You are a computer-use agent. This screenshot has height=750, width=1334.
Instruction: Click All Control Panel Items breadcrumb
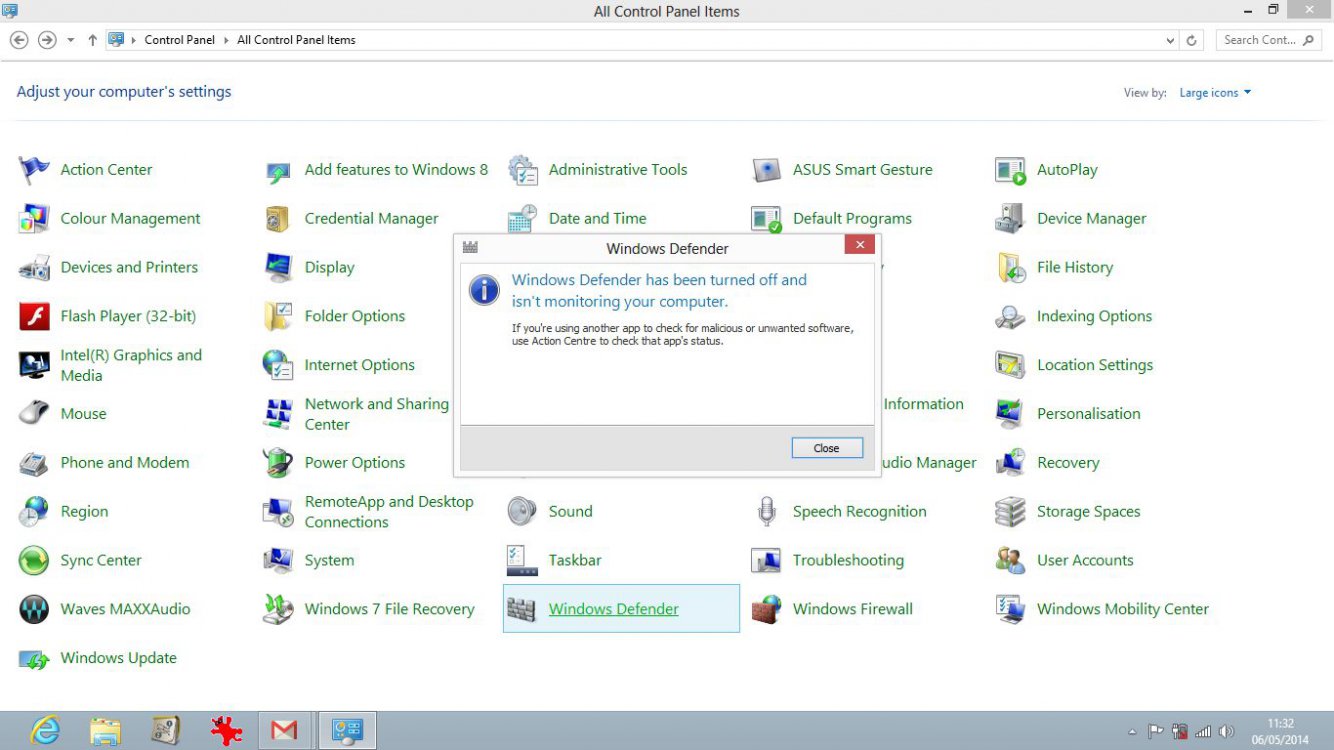296,40
